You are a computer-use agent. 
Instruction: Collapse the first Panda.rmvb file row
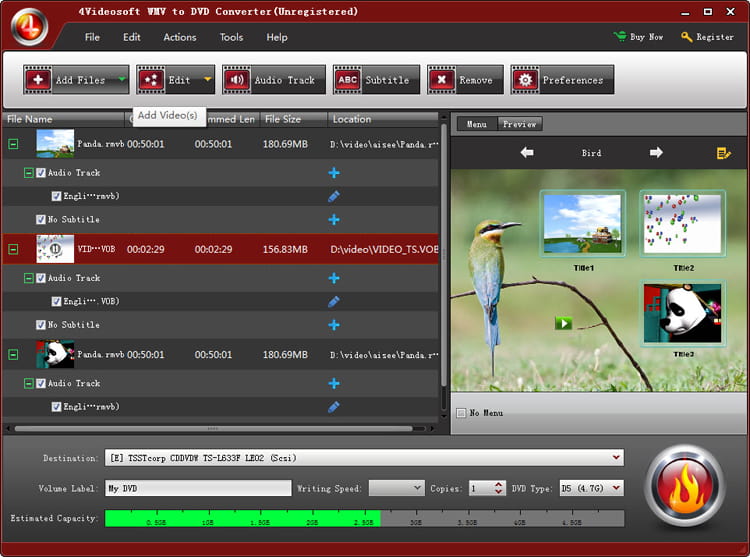point(13,144)
